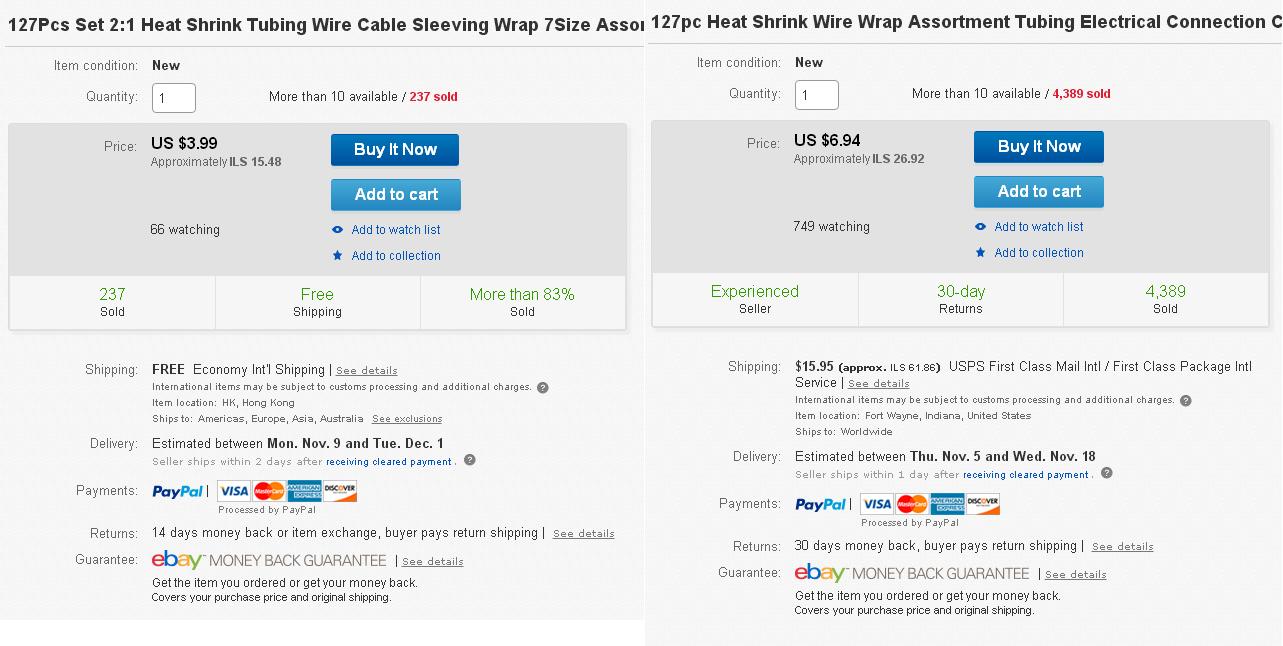Click the help icon next to left cleared payment
This screenshot has width=1283, height=646.
tap(470, 460)
